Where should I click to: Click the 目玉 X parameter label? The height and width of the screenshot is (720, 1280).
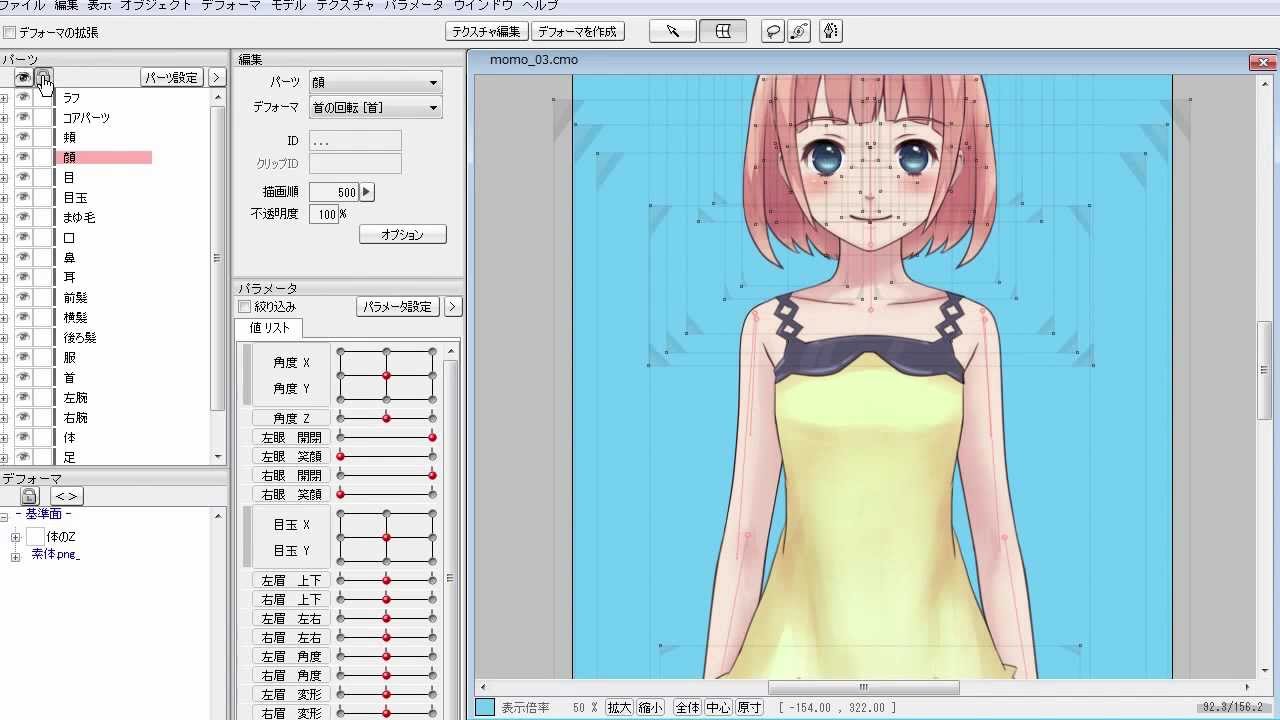[x=292, y=525]
